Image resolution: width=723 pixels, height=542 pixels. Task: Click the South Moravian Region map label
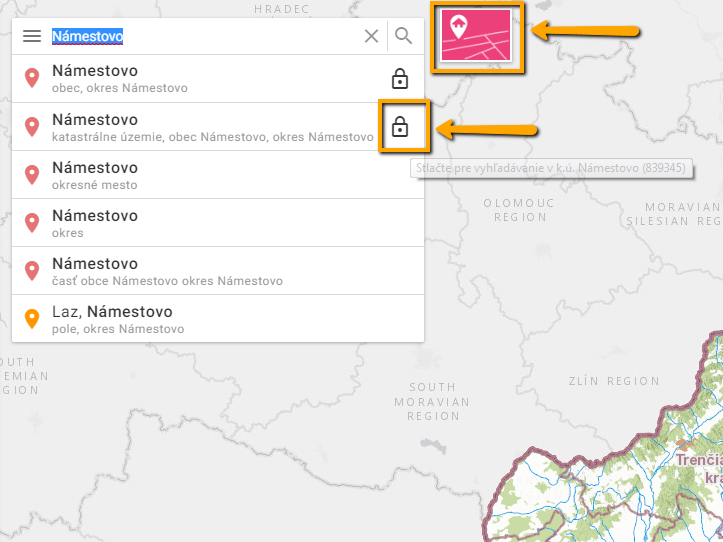pos(432,402)
